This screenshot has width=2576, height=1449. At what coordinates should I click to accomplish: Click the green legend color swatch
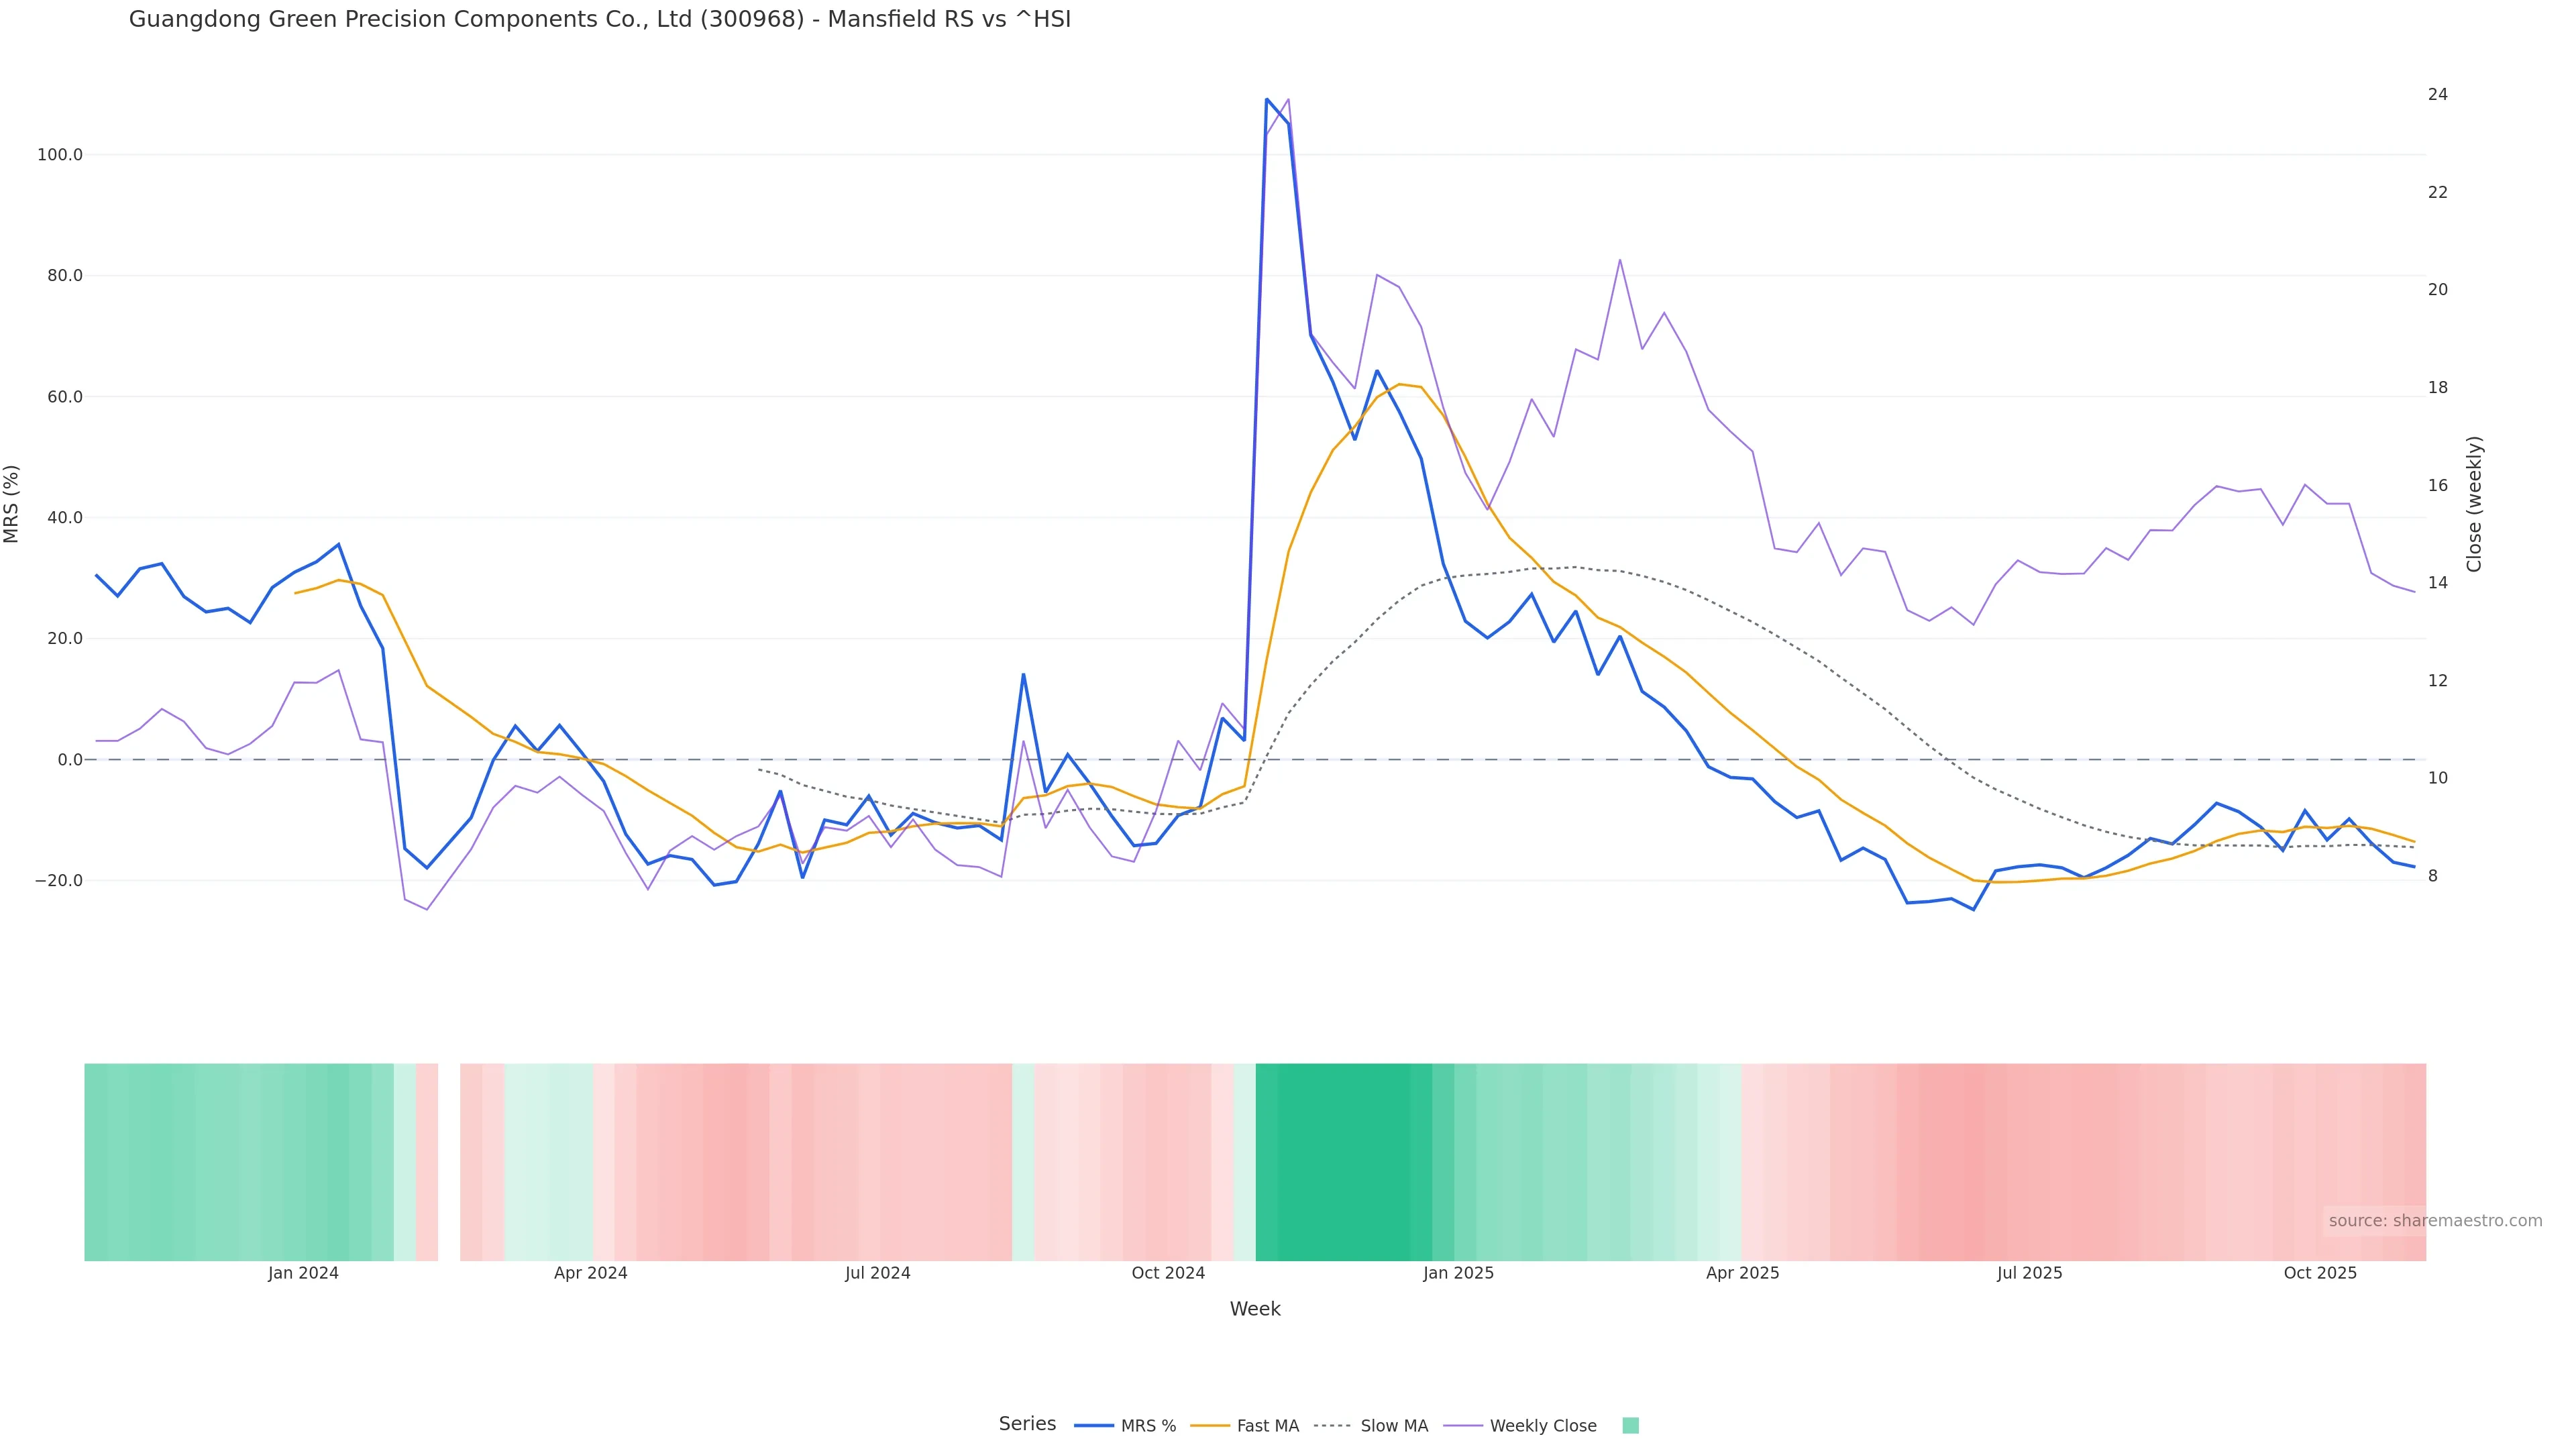pyautogui.click(x=1630, y=1426)
